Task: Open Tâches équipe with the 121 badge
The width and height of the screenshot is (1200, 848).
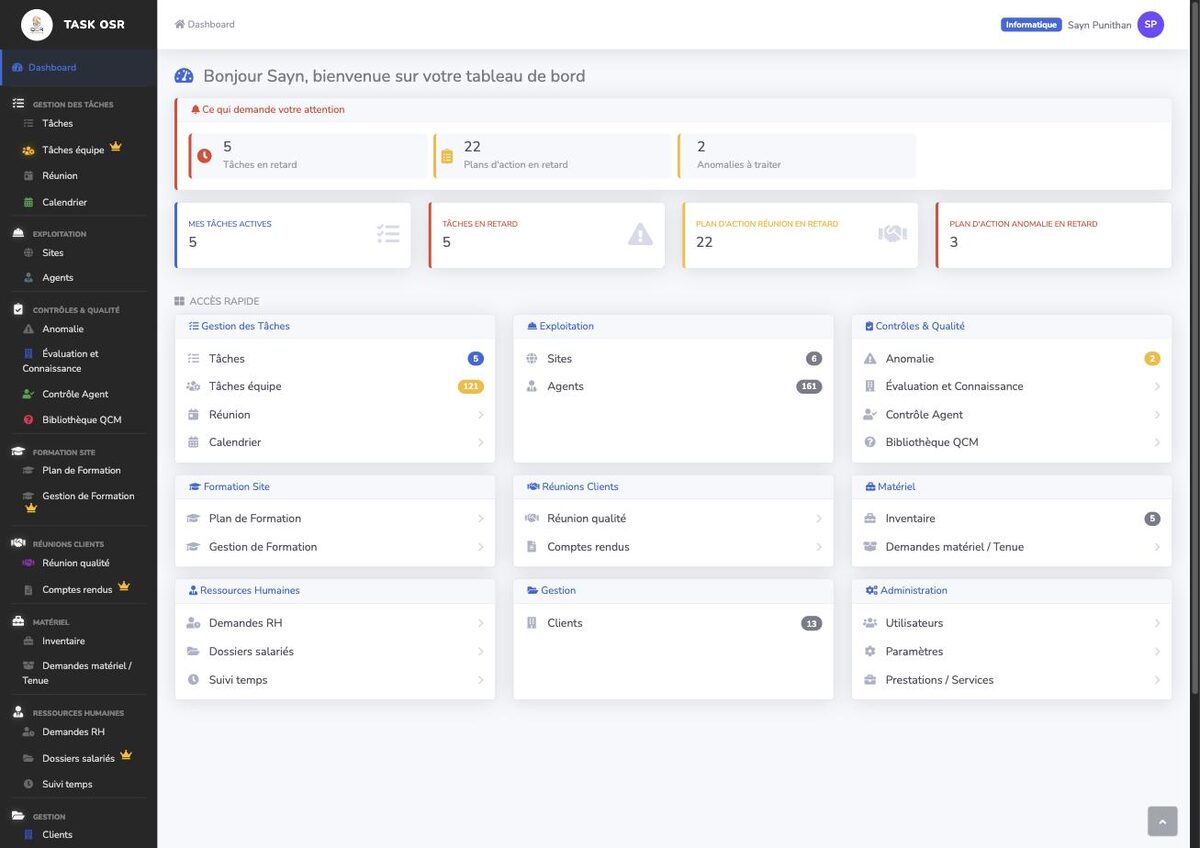Action: click(335, 386)
